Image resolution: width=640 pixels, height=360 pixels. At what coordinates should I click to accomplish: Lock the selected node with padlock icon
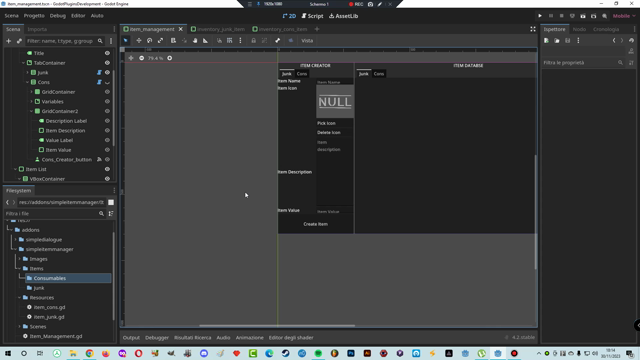[253, 40]
